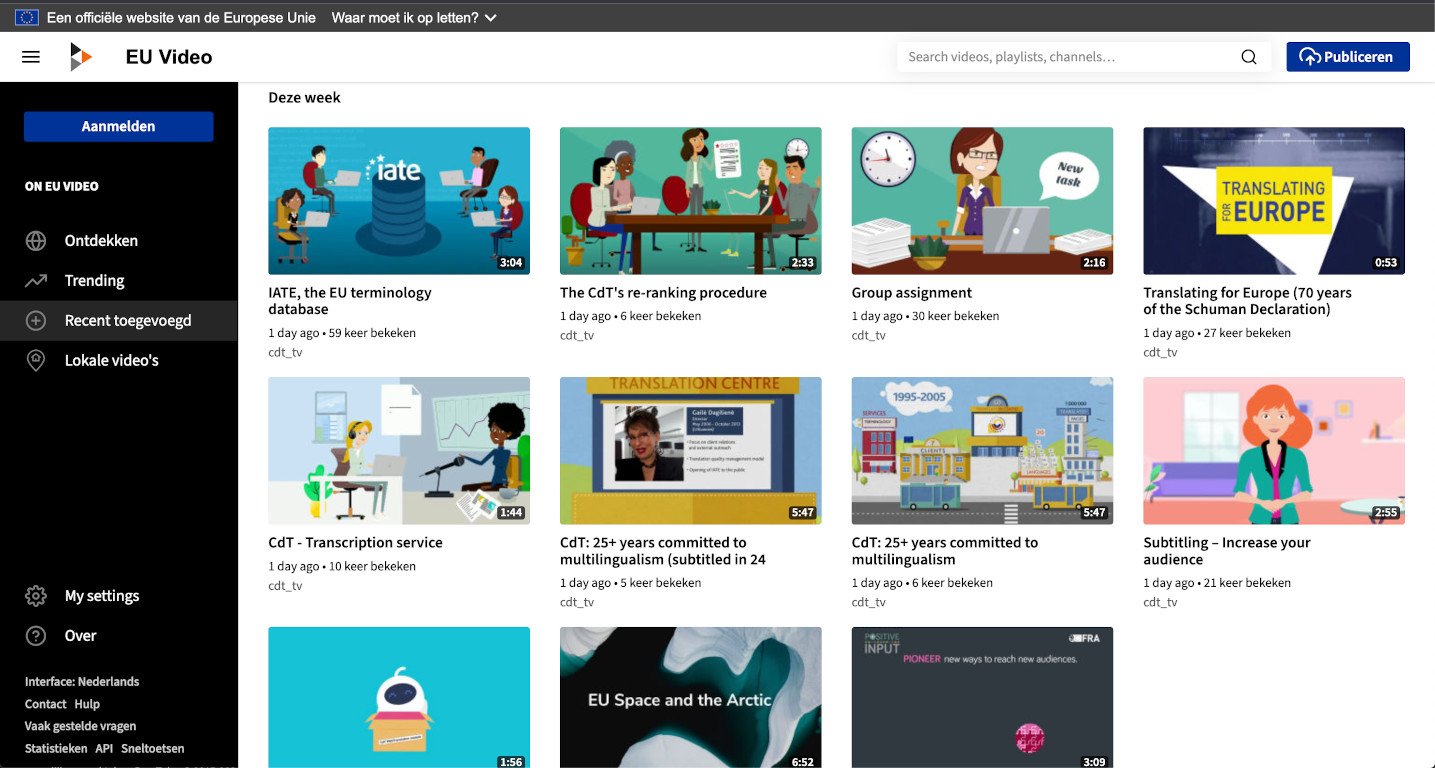Type in the search videos field
The height and width of the screenshot is (768, 1435).
pyautogui.click(x=1065, y=57)
